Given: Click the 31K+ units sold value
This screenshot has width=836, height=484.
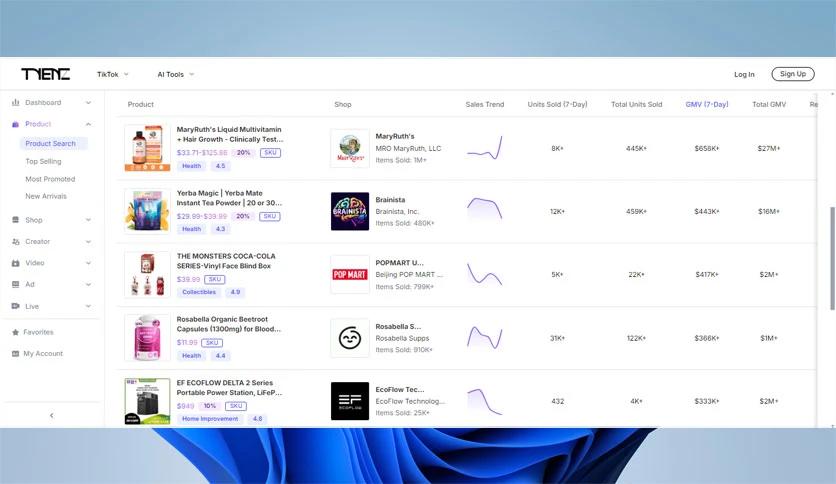Looking at the screenshot, I should (x=557, y=338).
